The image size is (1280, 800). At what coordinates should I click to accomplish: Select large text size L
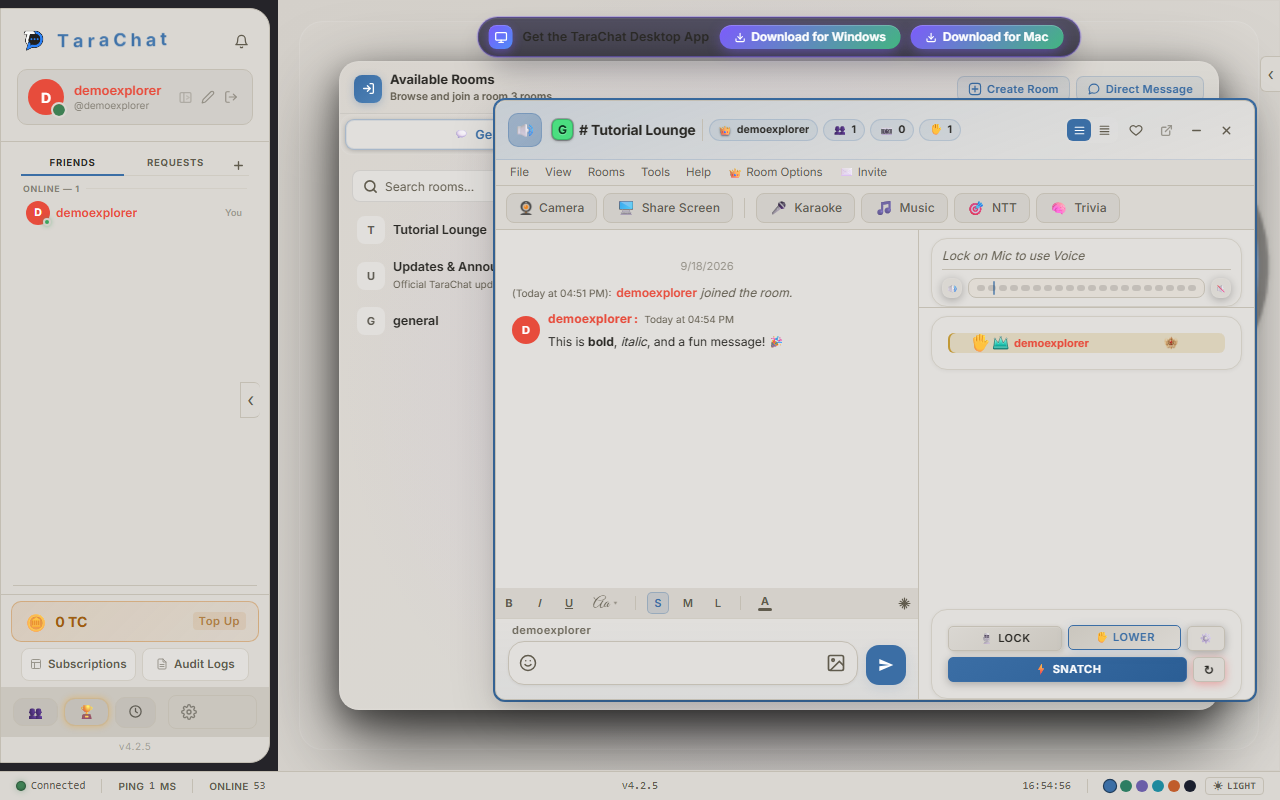(718, 603)
